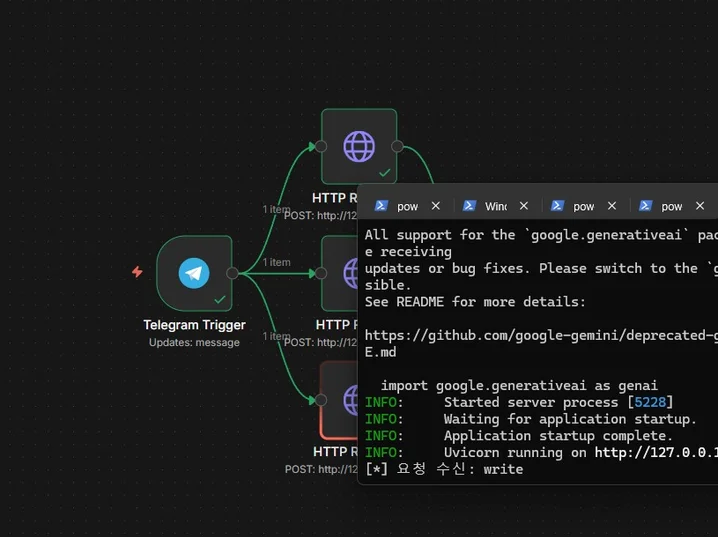The width and height of the screenshot is (718, 537).
Task: Click the top HTTP Request output connector
Action: point(397,147)
